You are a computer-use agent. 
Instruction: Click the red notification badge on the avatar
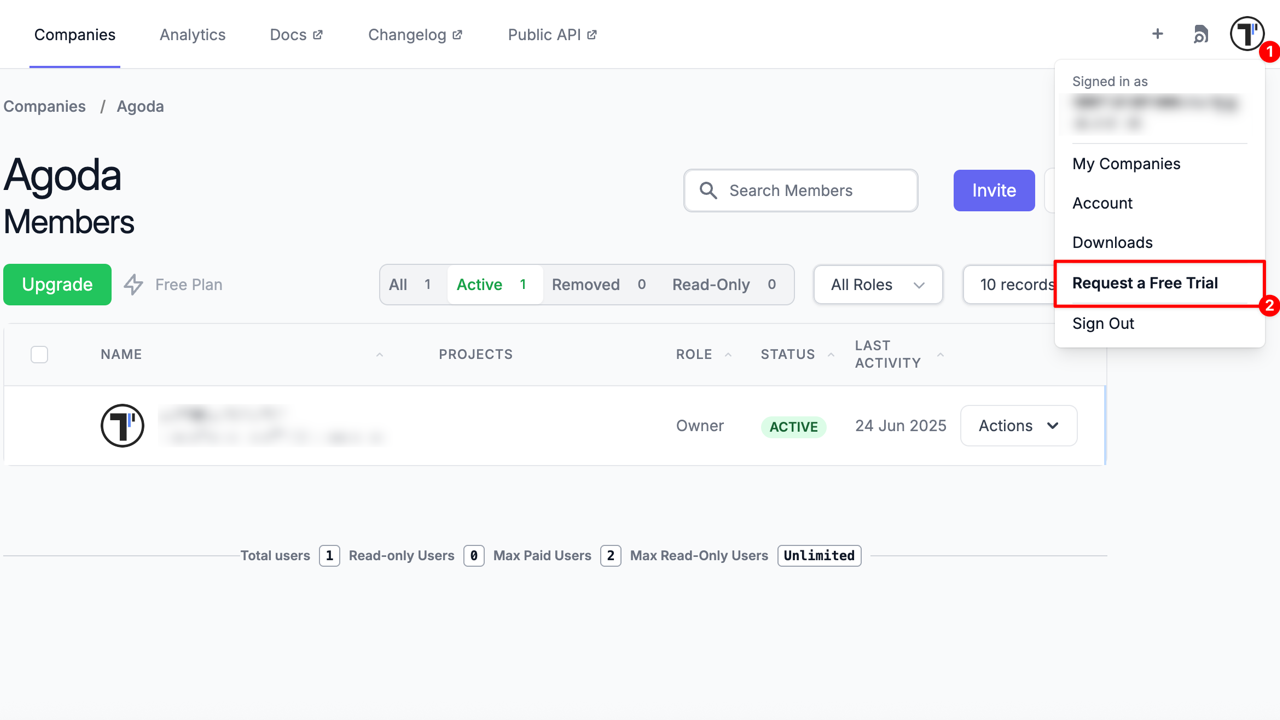pyautogui.click(x=1269, y=51)
